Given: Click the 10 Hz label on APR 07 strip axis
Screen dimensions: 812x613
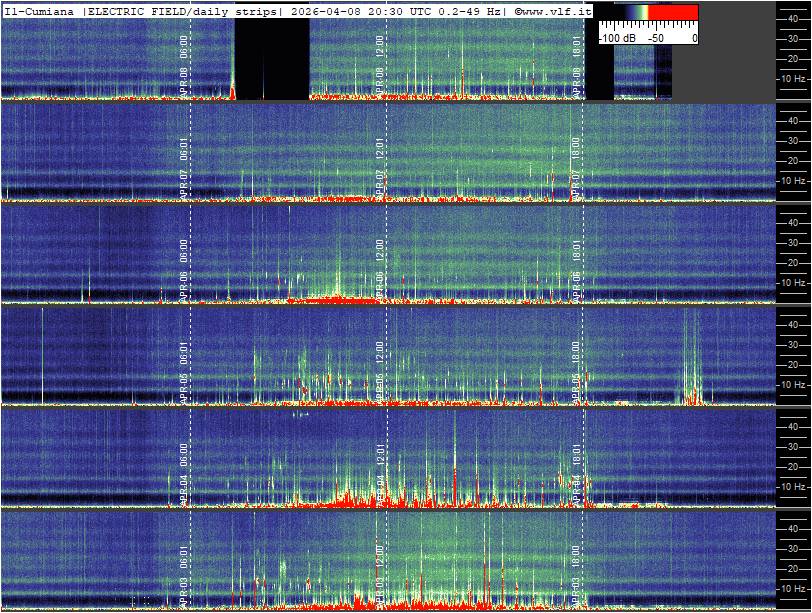Looking at the screenshot, I should pyautogui.click(x=792, y=181).
